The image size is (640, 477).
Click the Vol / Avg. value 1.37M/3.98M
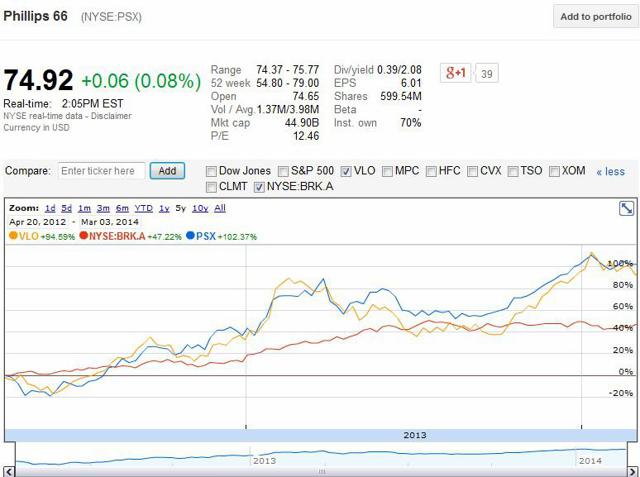[288, 109]
